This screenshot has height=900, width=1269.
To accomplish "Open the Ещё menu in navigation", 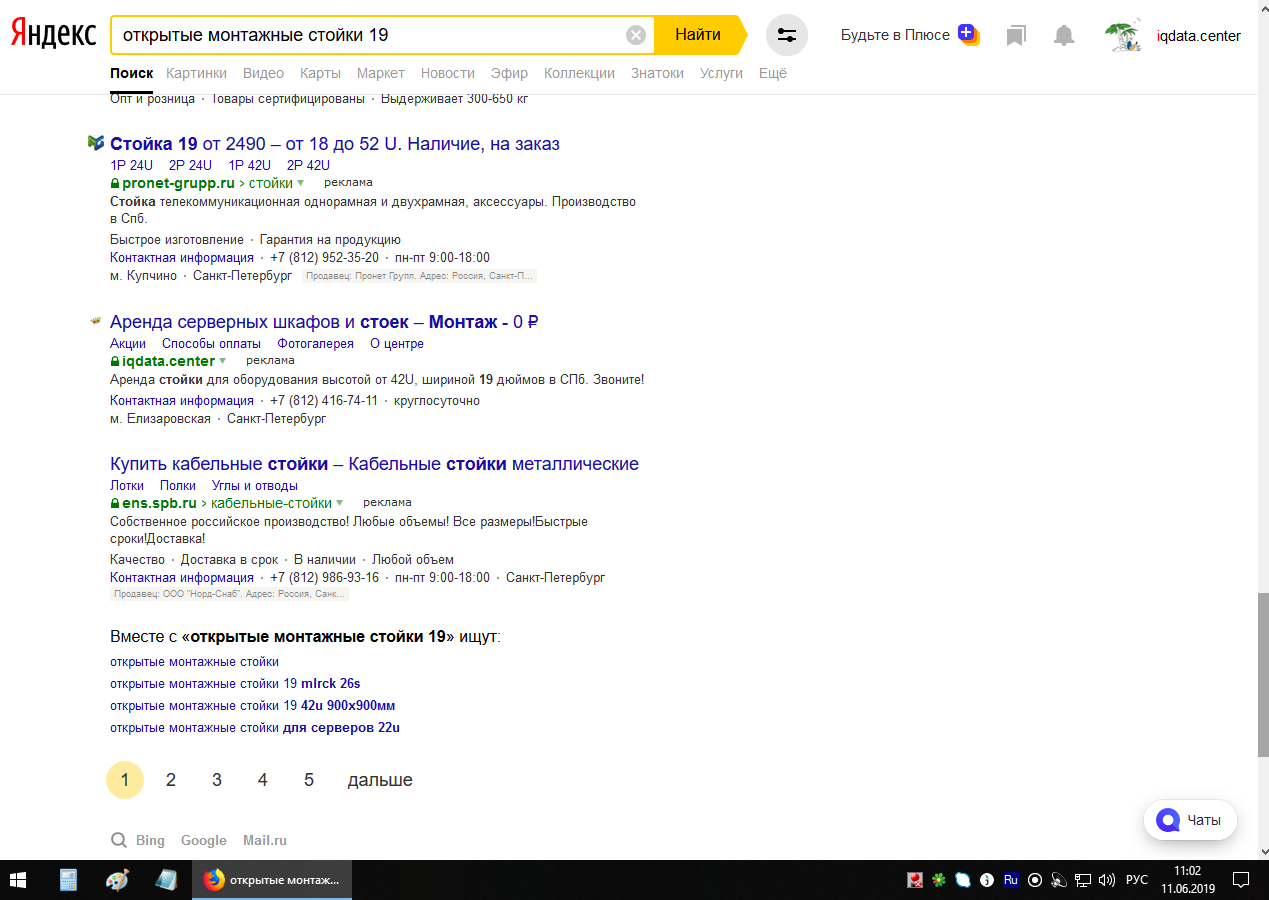I will (x=773, y=73).
